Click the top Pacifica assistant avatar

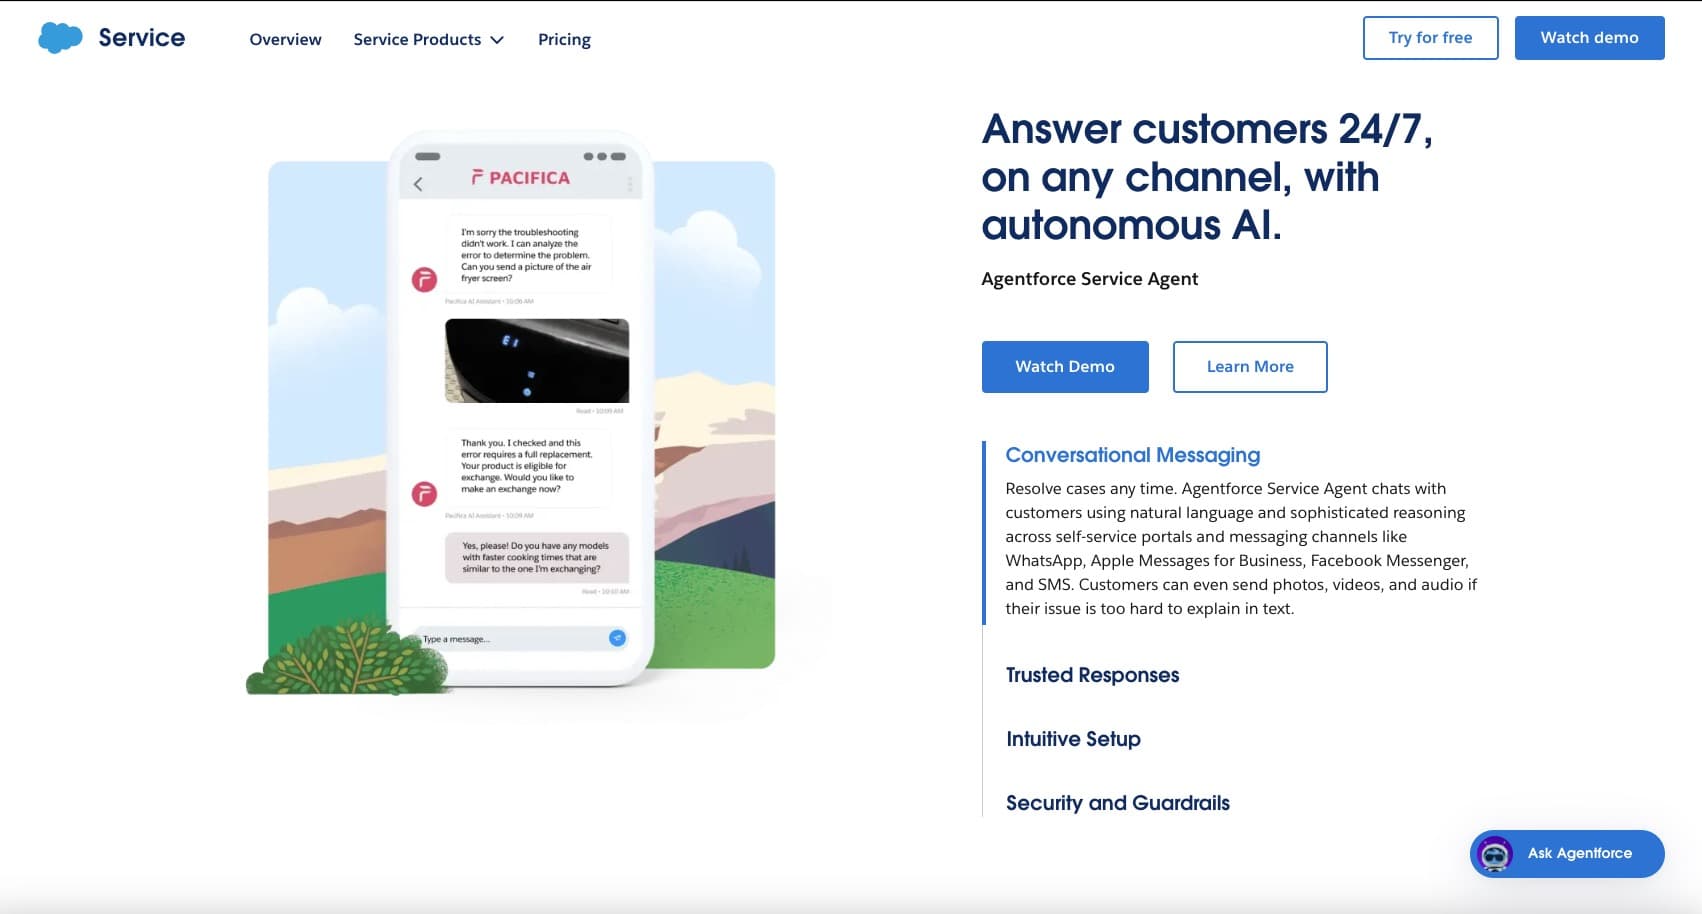point(424,279)
